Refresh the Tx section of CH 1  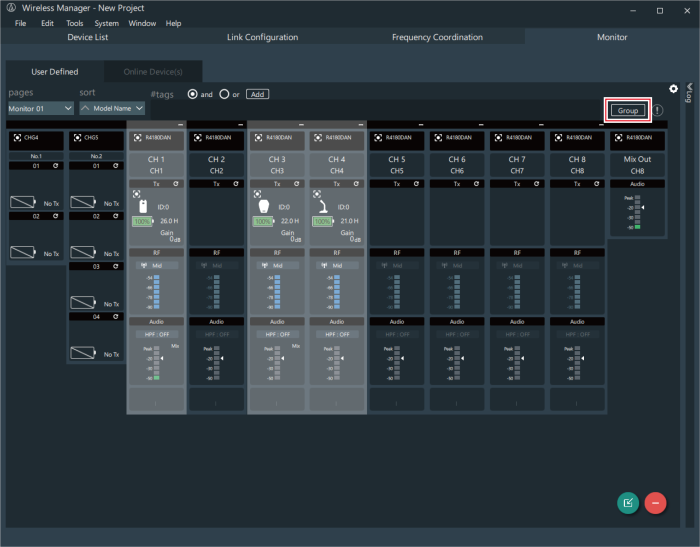click(176, 184)
